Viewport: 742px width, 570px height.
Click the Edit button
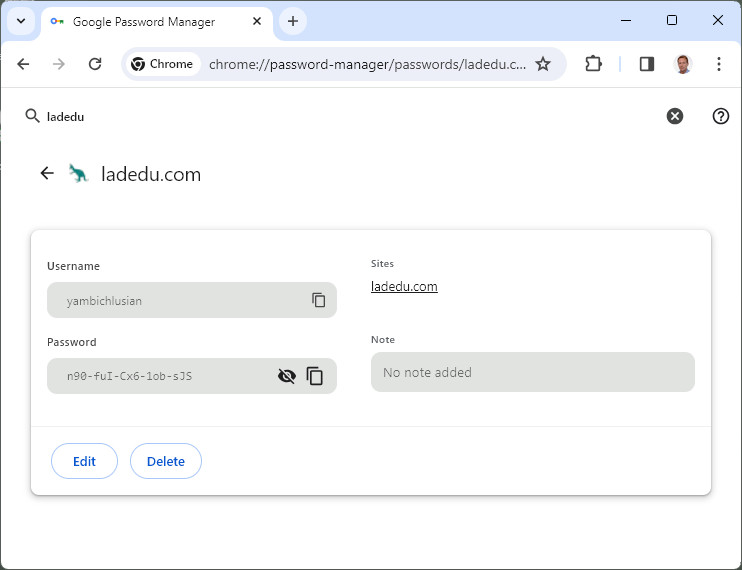pyautogui.click(x=84, y=461)
